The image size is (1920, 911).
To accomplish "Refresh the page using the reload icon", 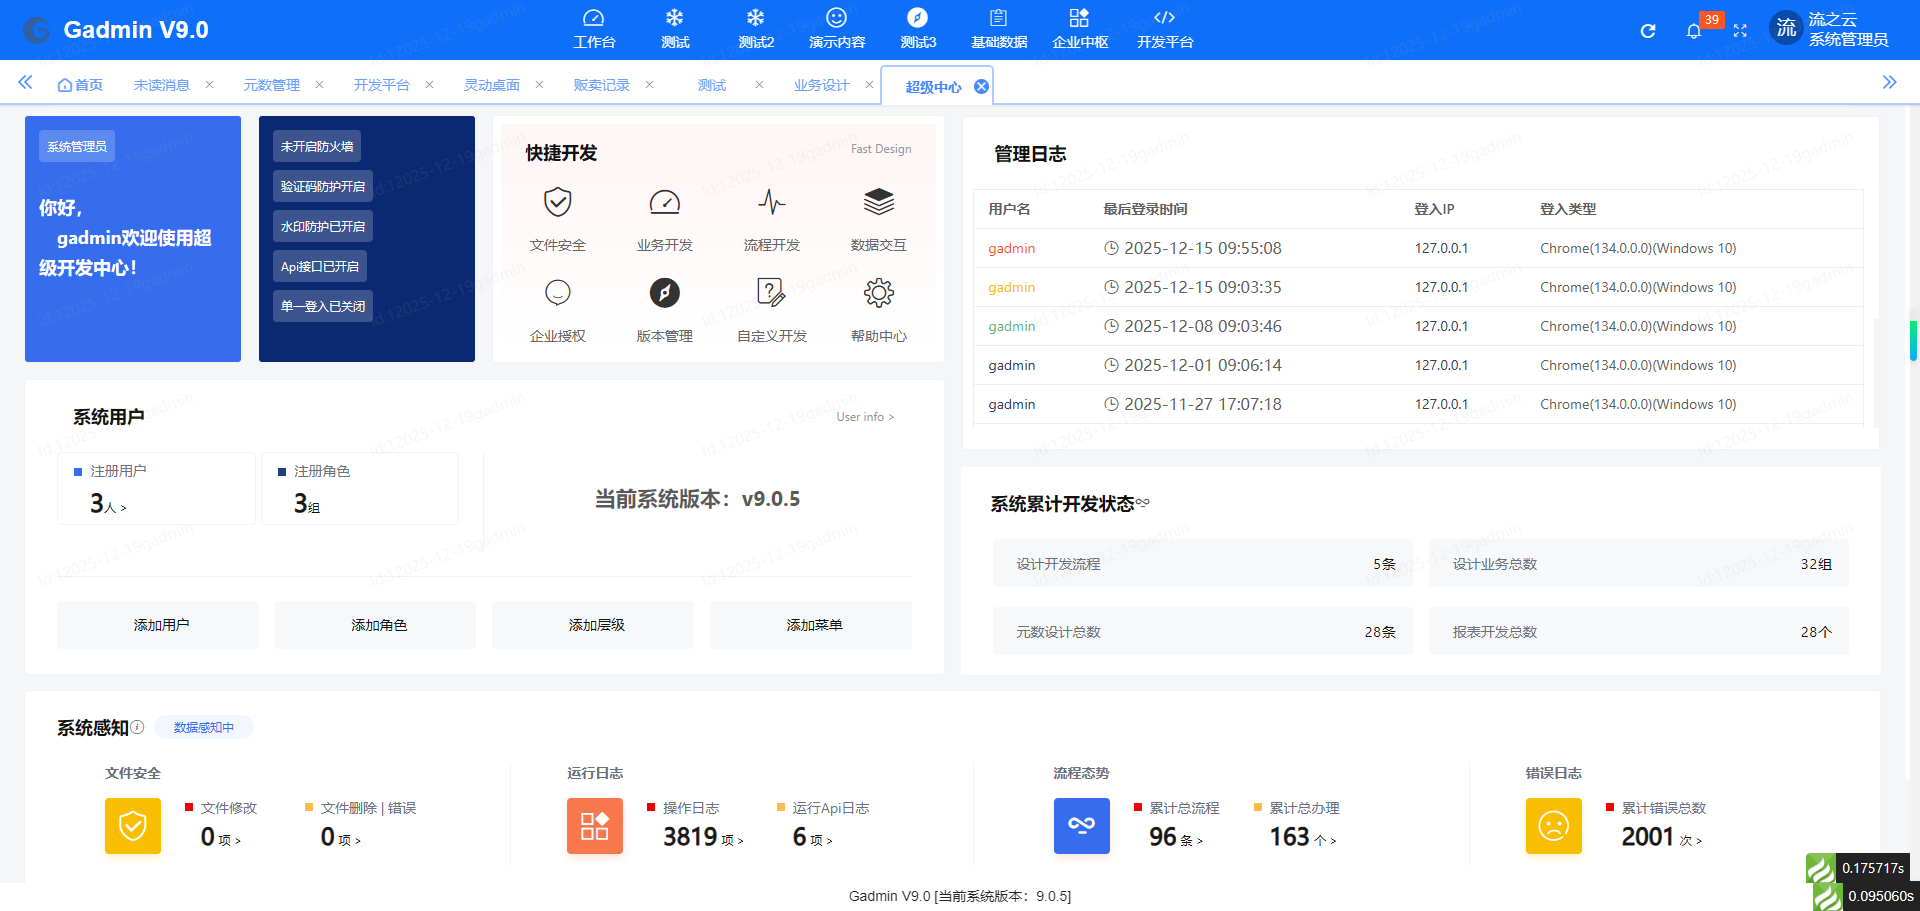I will pyautogui.click(x=1647, y=30).
